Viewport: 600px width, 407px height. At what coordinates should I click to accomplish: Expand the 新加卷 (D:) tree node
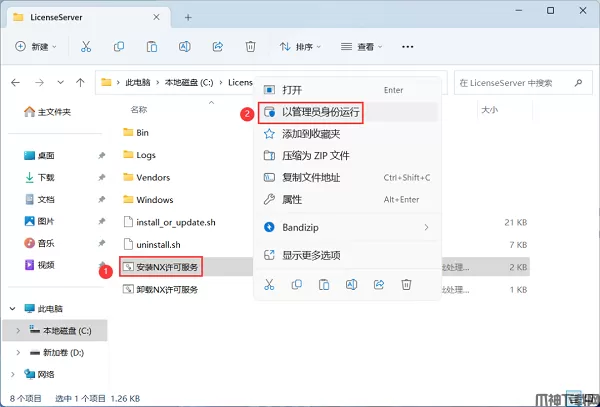tap(18, 352)
